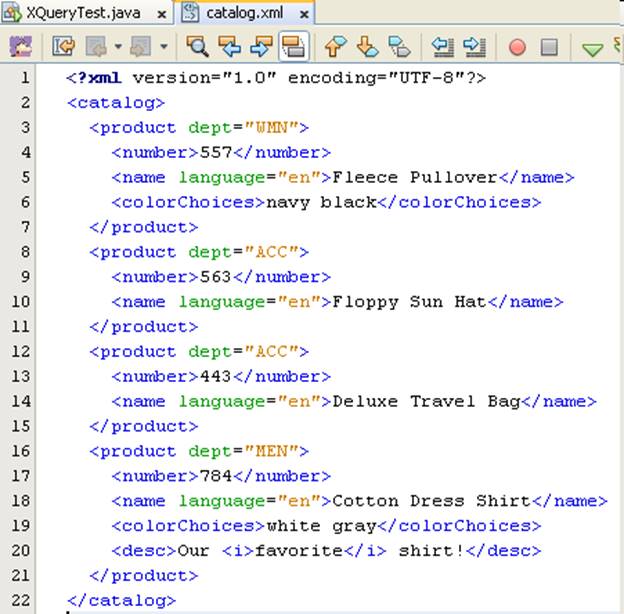Click the XML file icon on the catalog.xml tab
This screenshot has height=614, width=624.
[x=190, y=12]
